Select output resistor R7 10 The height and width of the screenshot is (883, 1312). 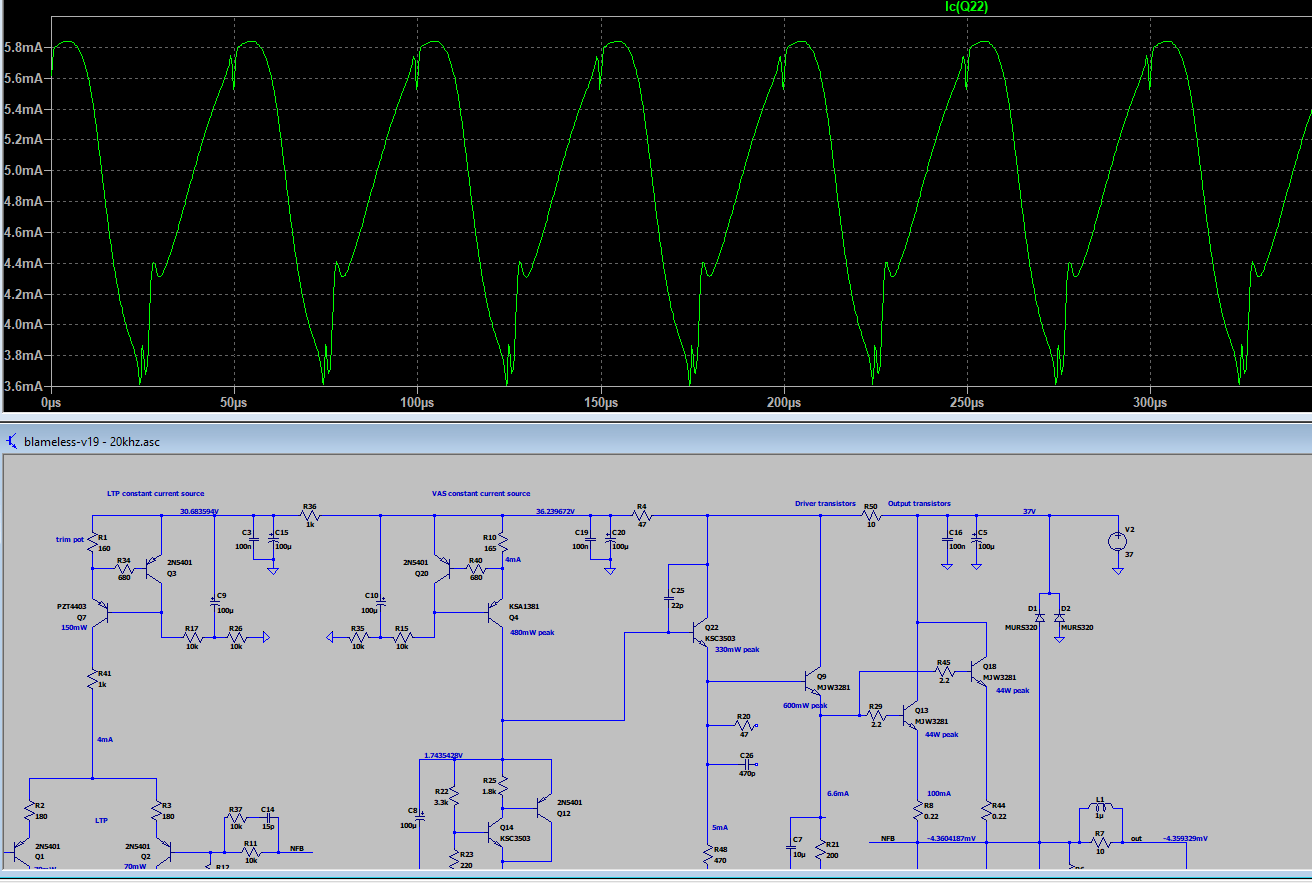1100,841
